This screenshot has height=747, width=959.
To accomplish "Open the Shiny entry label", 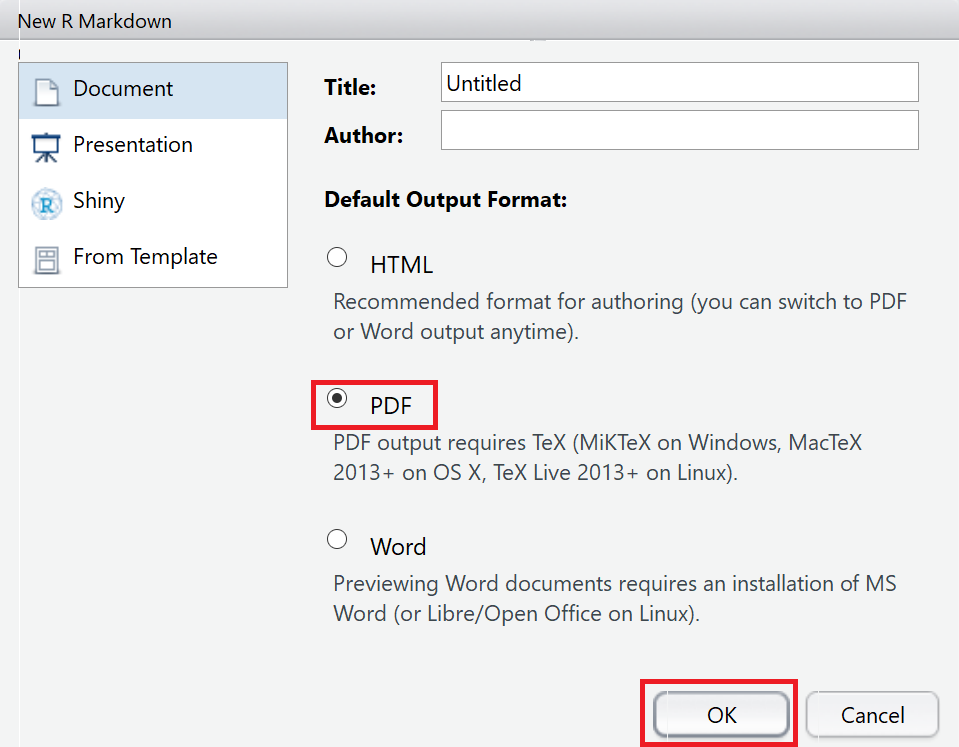I will point(99,201).
